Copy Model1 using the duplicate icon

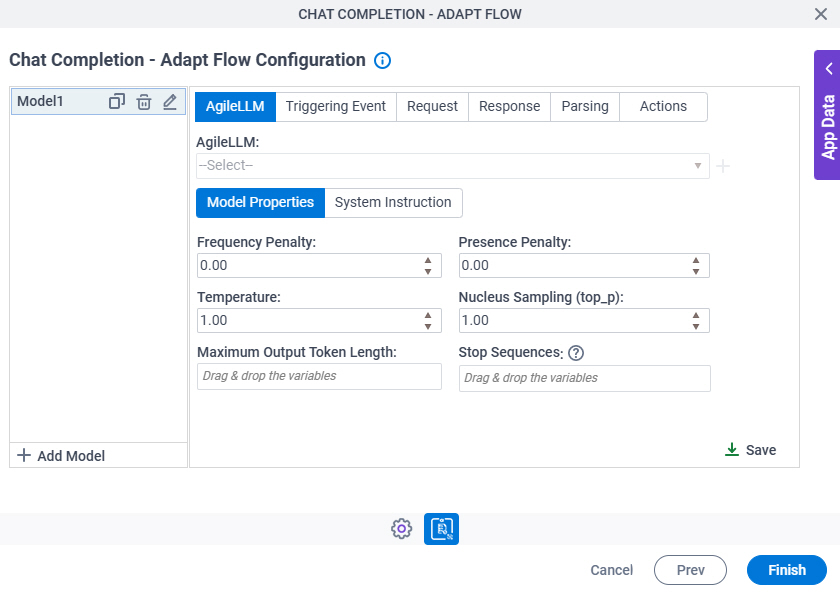[117, 101]
